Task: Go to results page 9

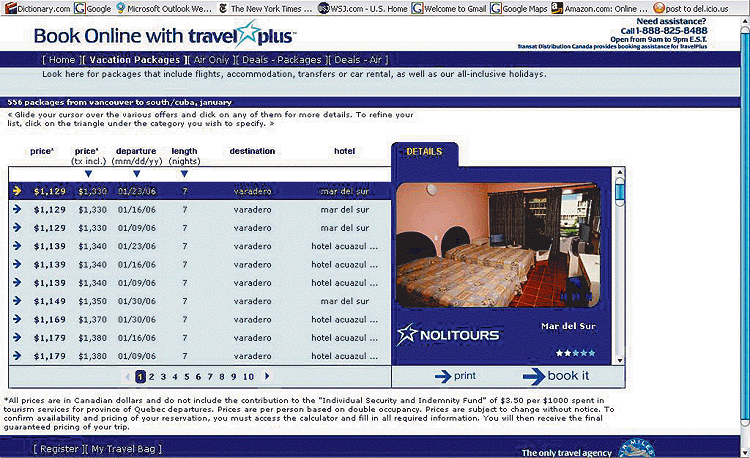Action: pos(233,377)
